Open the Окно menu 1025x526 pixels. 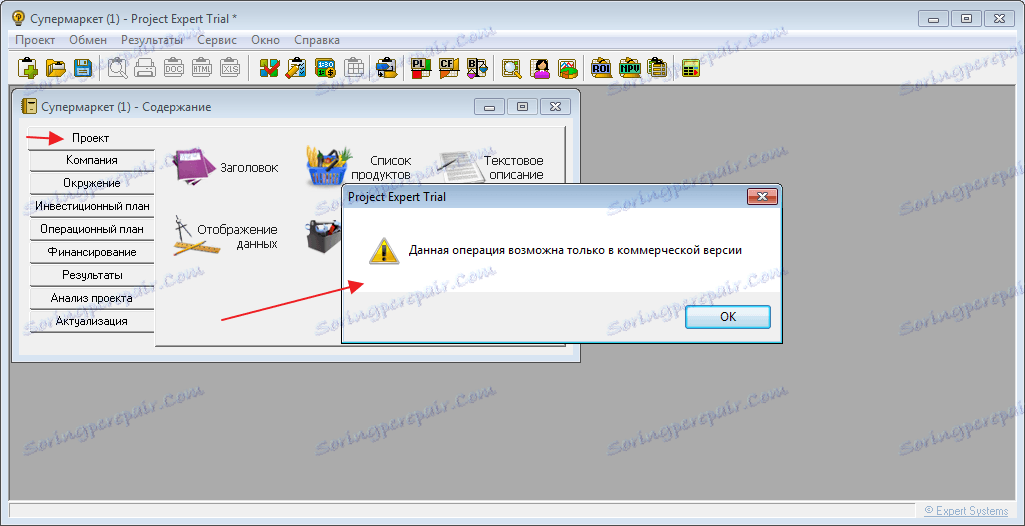[265, 40]
